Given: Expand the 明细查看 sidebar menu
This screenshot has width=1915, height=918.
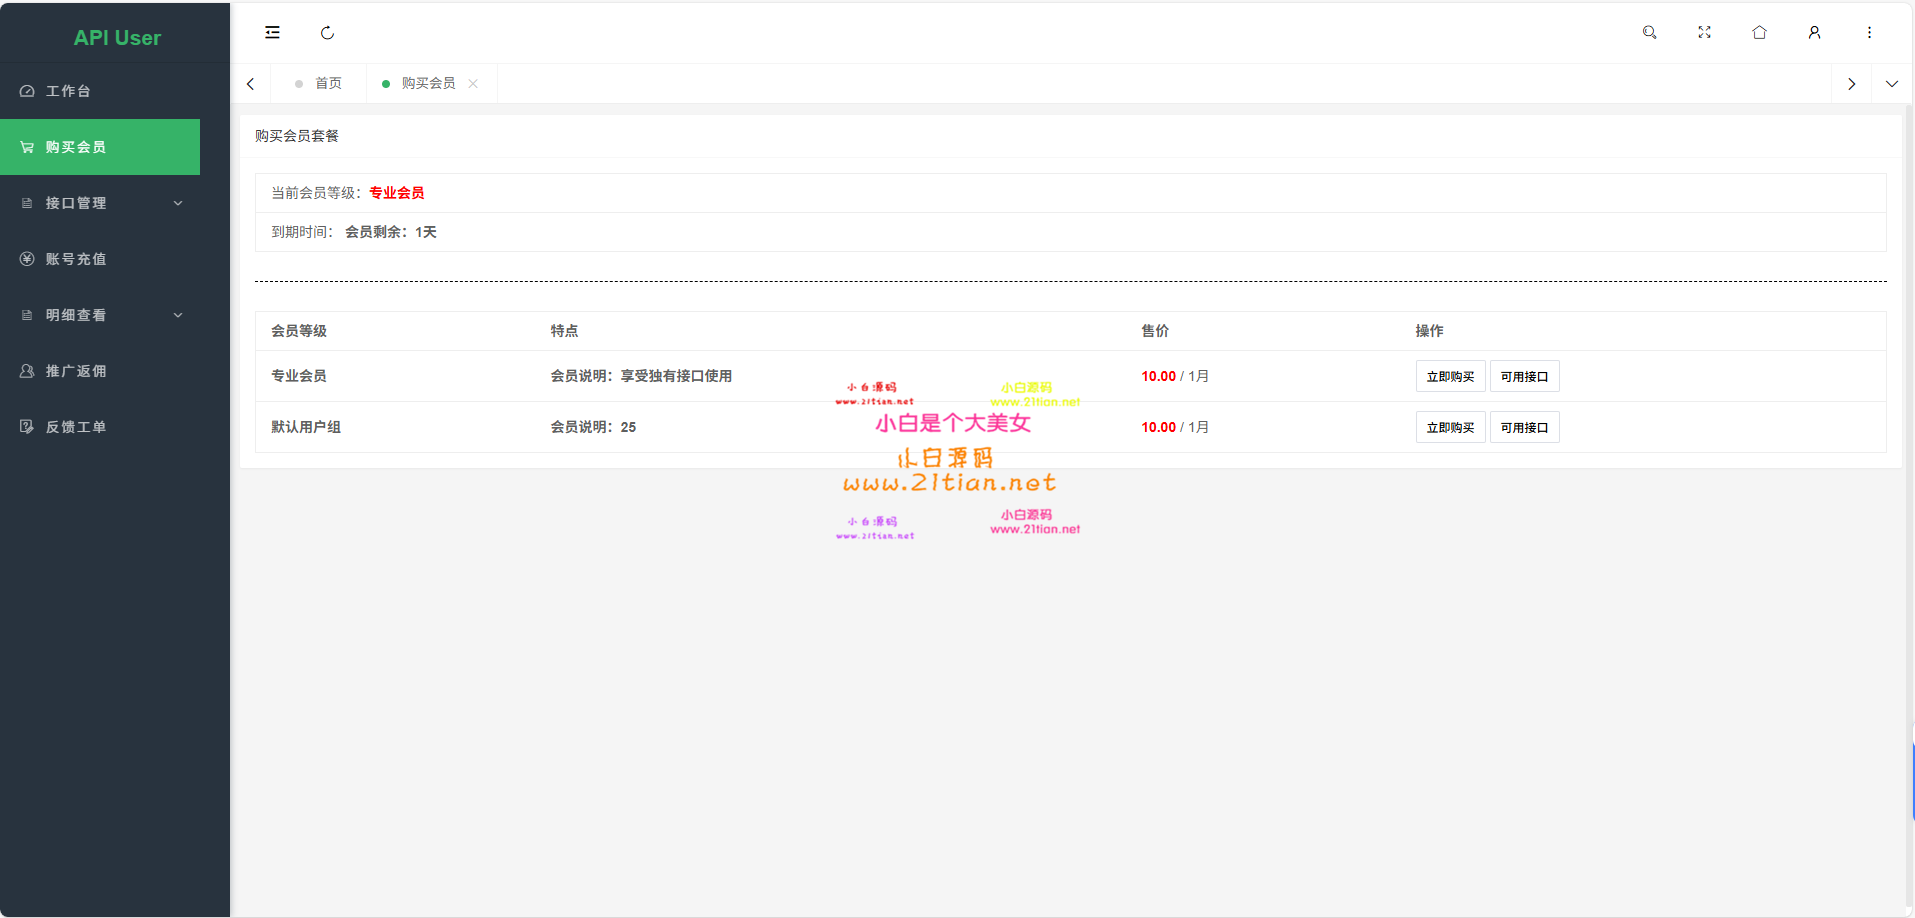Looking at the screenshot, I should point(100,315).
